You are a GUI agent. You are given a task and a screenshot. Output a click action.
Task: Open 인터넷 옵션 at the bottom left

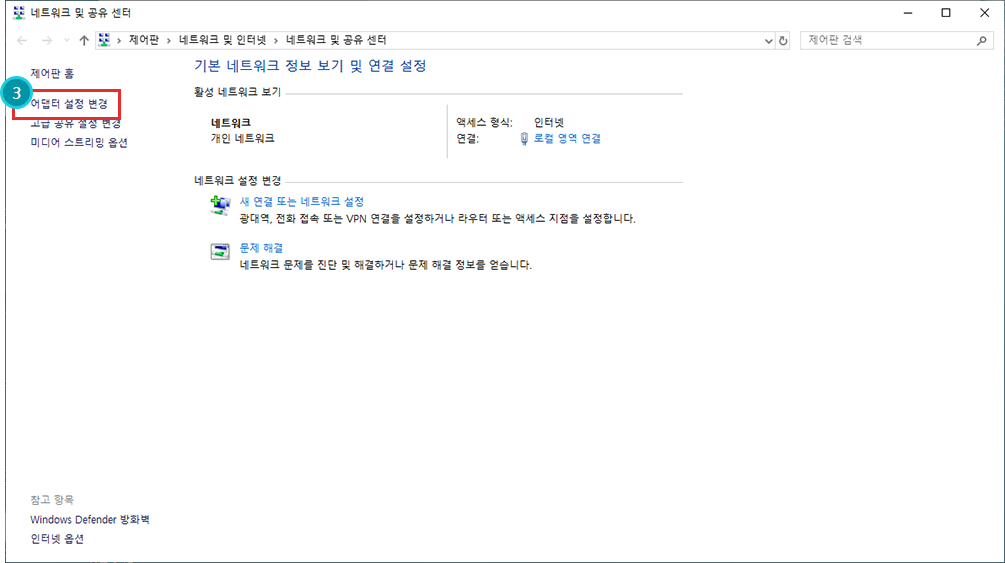tap(57, 539)
